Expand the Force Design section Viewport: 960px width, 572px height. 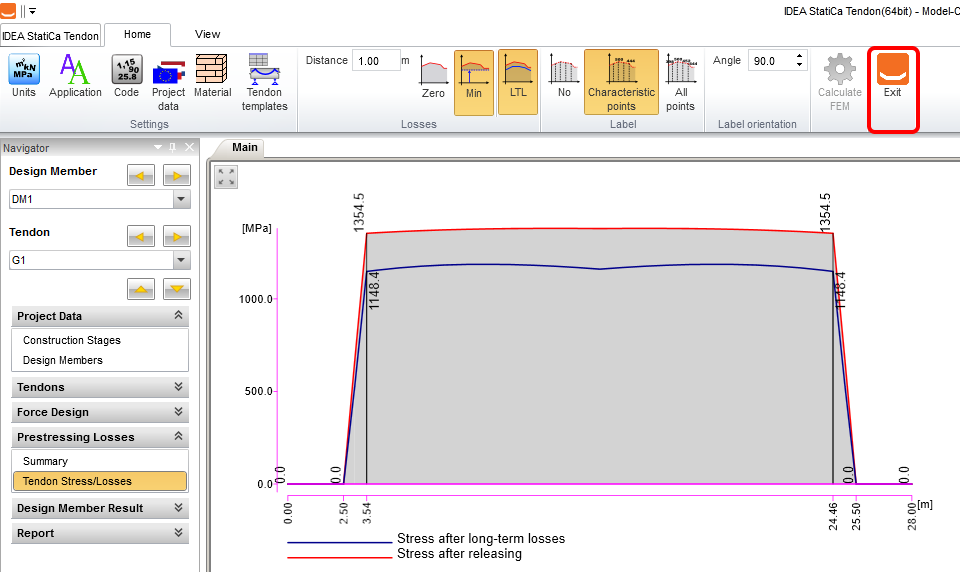point(100,412)
